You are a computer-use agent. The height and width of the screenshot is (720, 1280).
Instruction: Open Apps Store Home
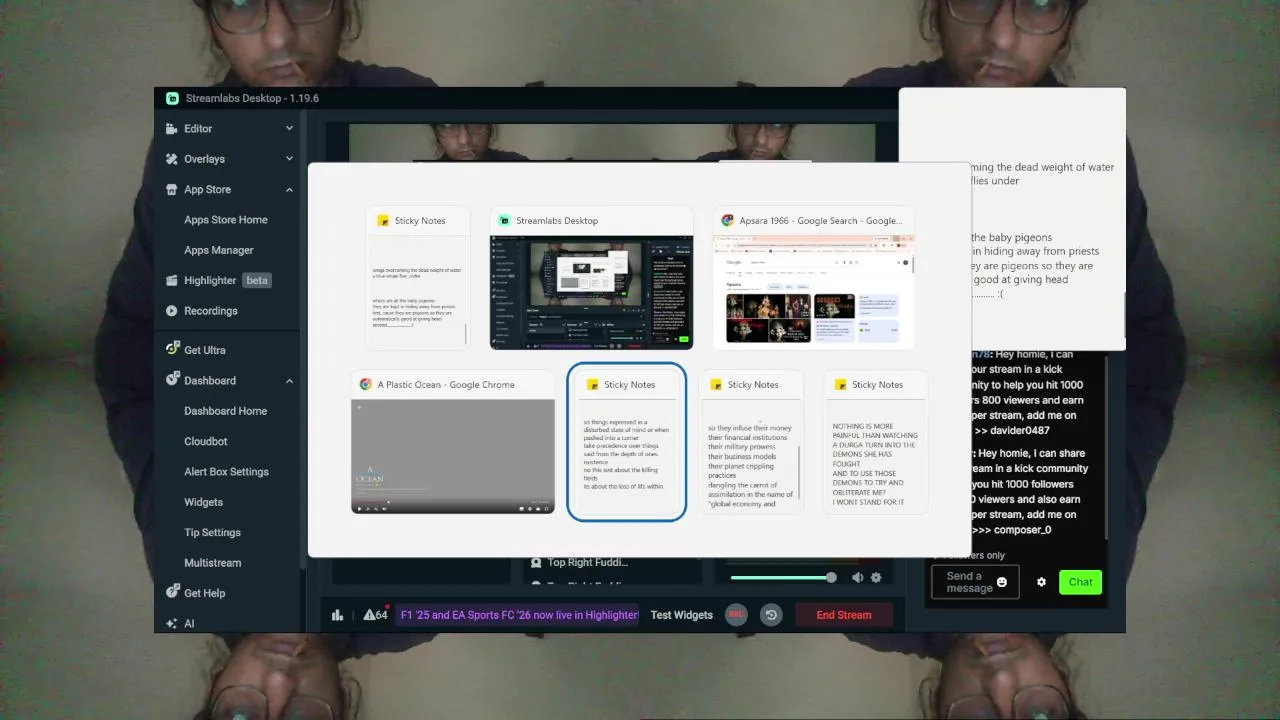coord(226,220)
